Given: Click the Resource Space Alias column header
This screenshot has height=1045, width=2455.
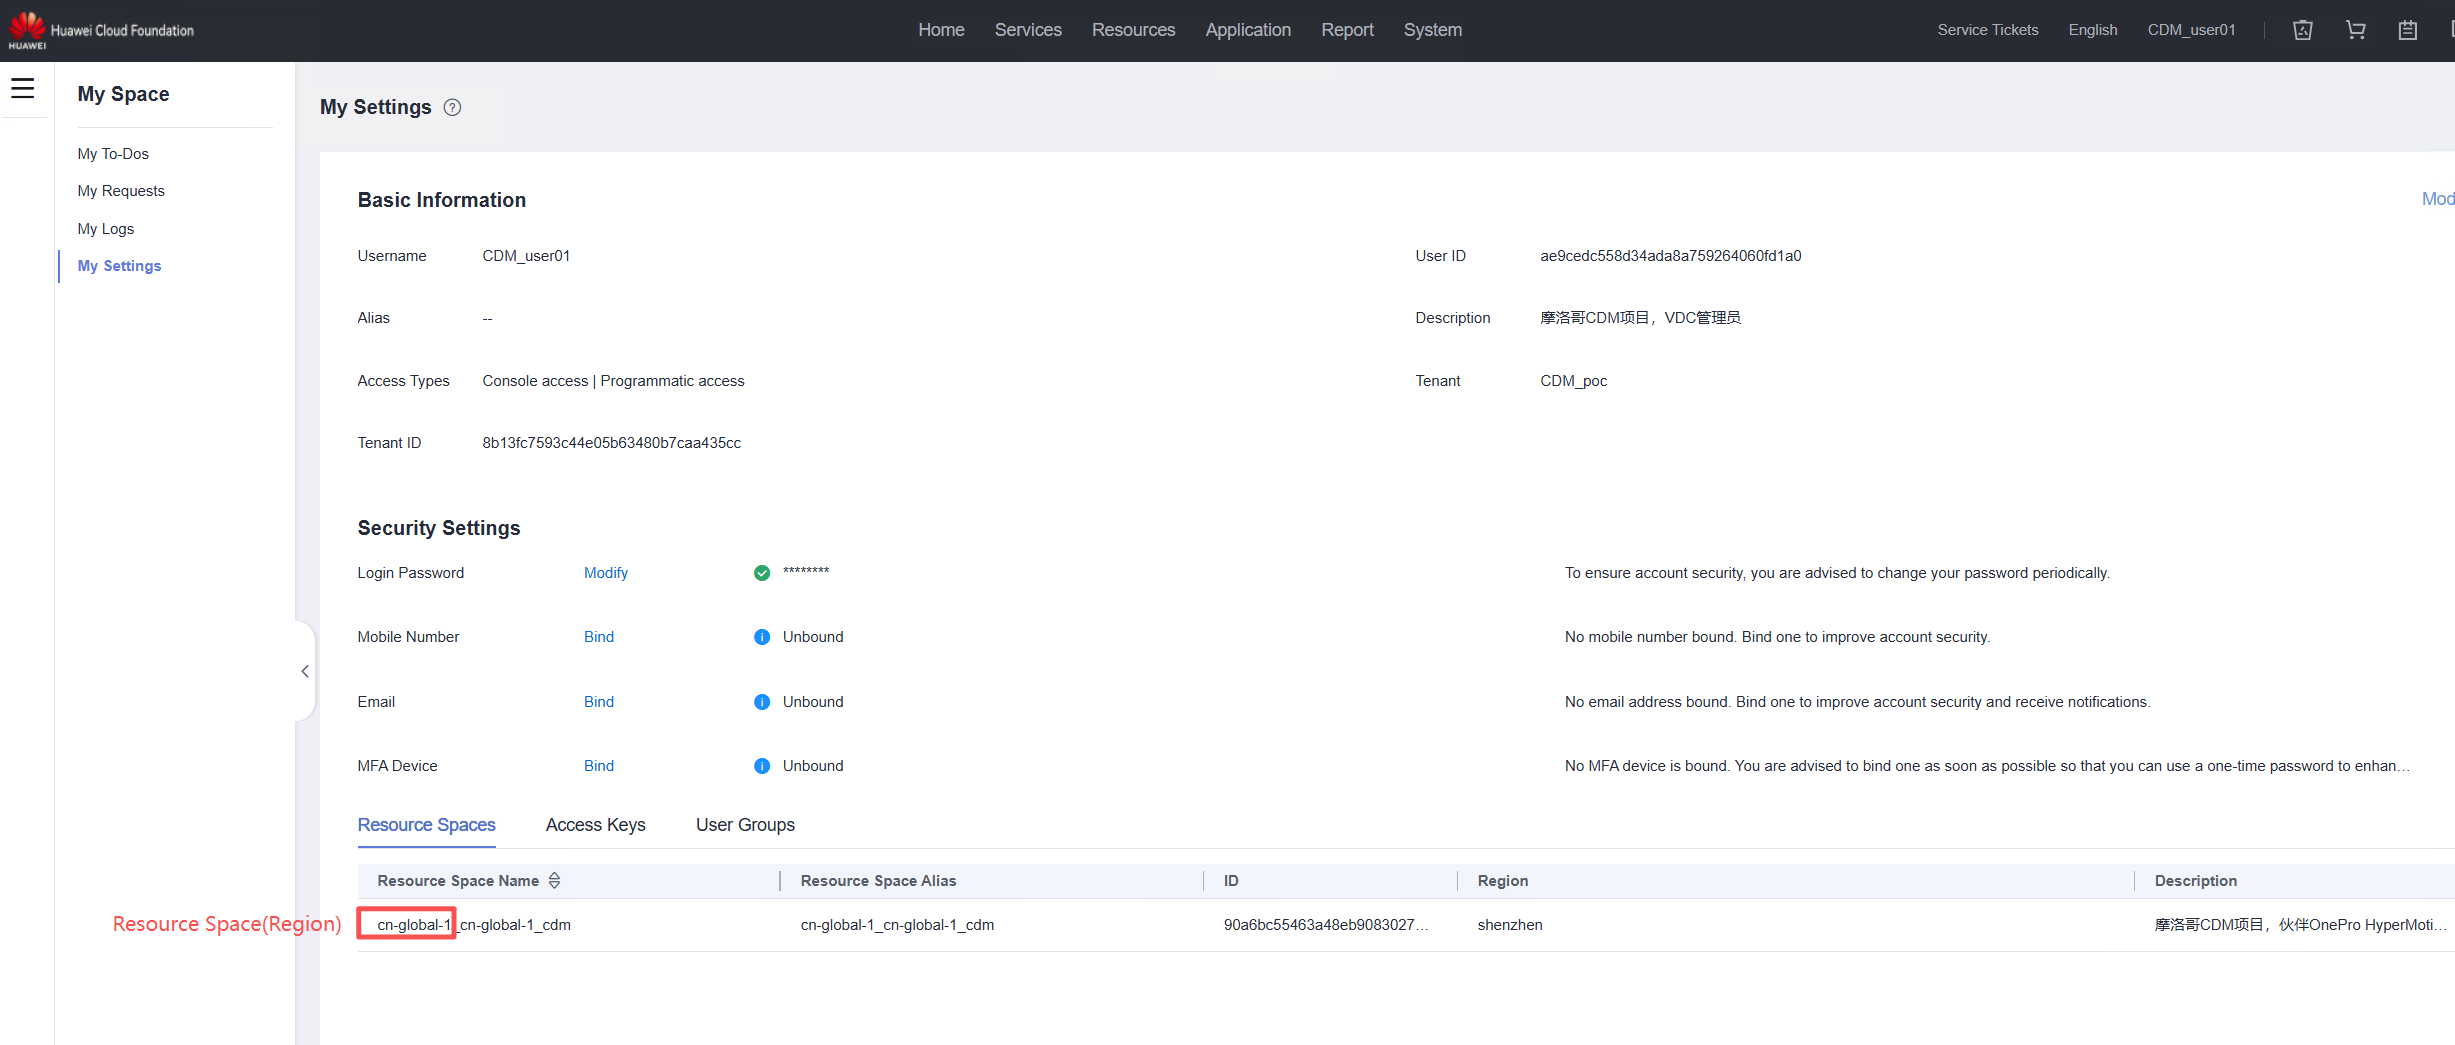Looking at the screenshot, I should click(878, 881).
